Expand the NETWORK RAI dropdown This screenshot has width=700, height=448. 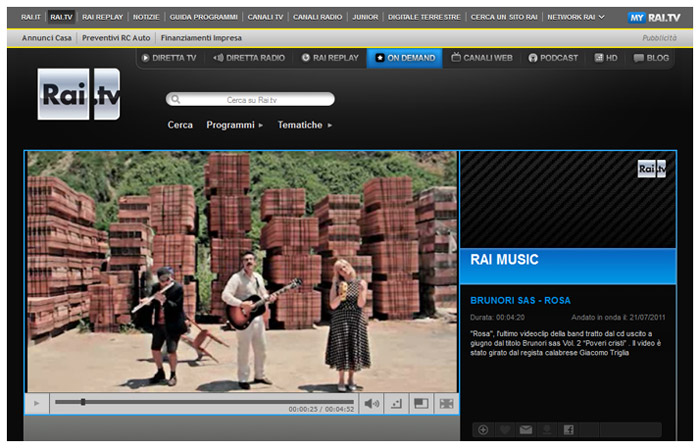(576, 17)
